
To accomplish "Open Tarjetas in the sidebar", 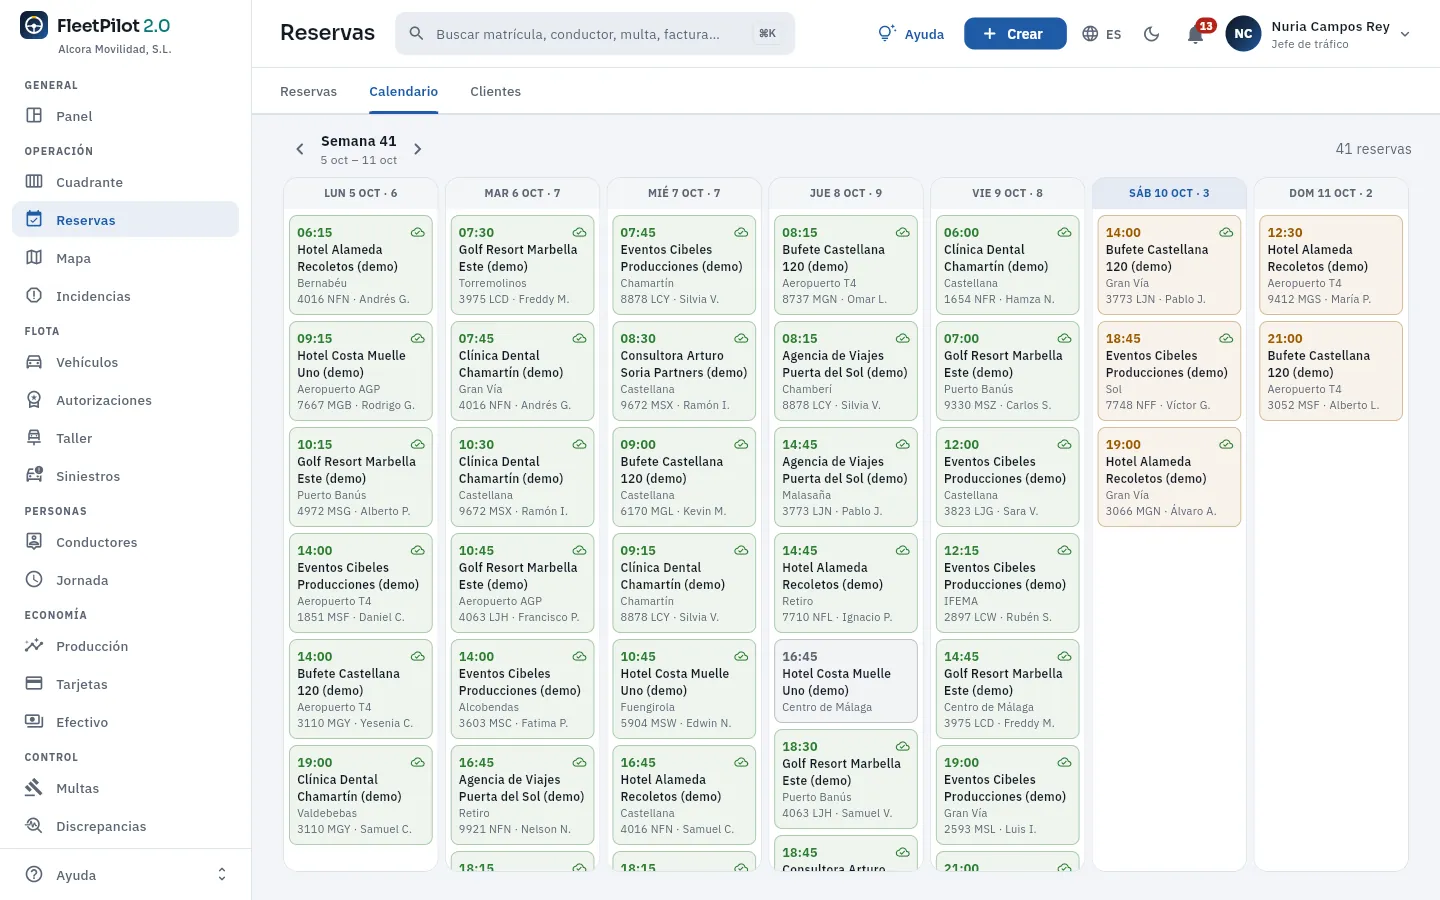I will click(125, 684).
